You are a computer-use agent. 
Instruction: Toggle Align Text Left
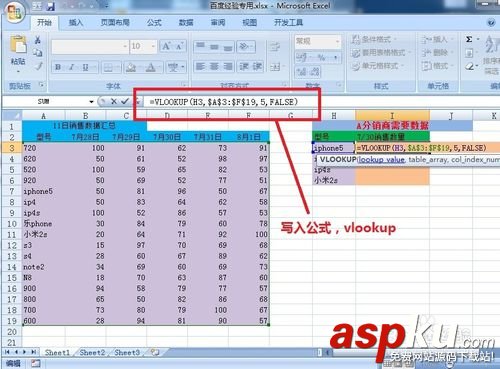coord(200,67)
